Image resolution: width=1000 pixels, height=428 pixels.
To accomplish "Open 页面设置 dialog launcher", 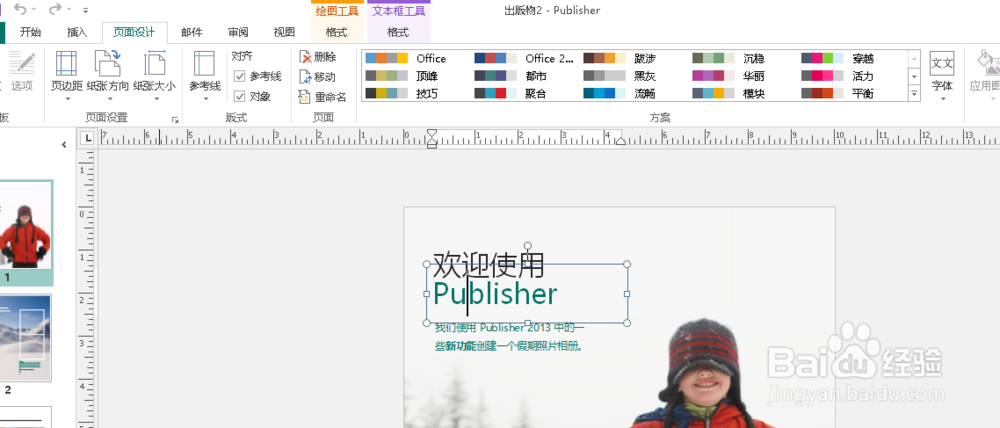I will [x=175, y=119].
